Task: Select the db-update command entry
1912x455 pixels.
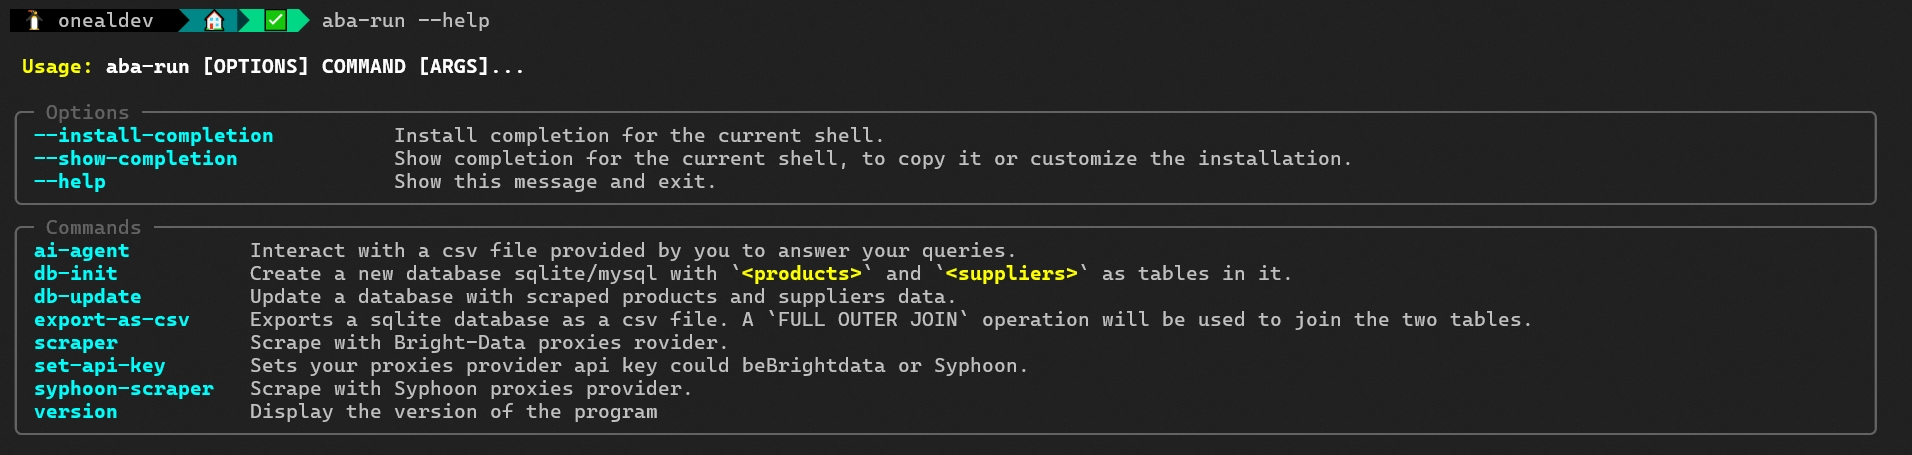Action: pos(87,297)
